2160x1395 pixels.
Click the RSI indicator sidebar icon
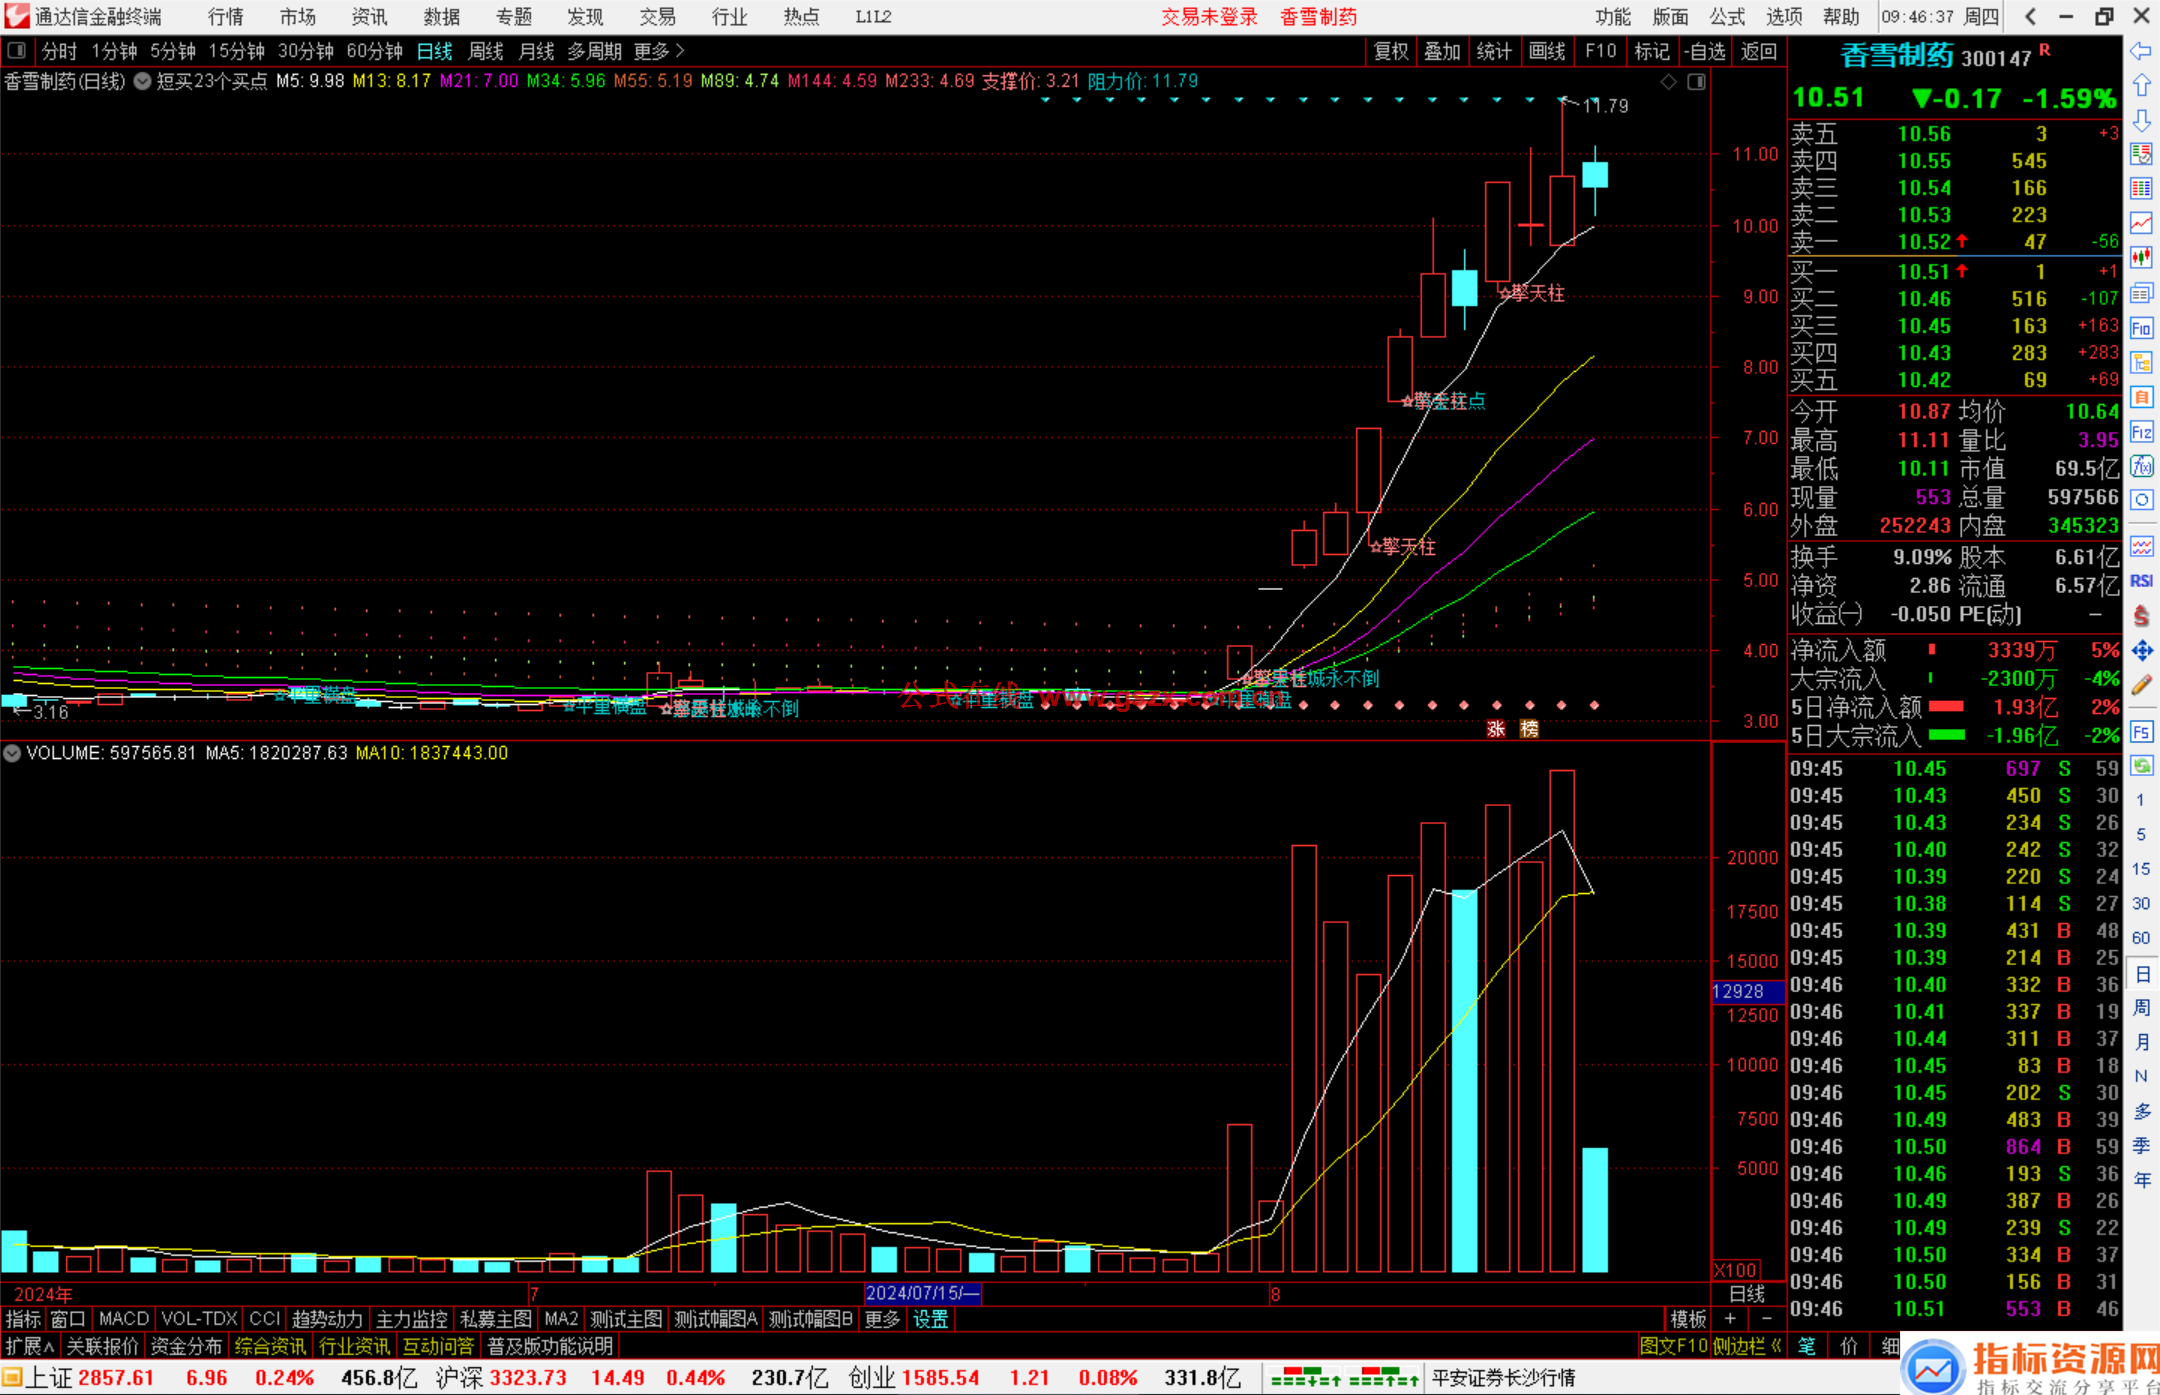(2141, 581)
